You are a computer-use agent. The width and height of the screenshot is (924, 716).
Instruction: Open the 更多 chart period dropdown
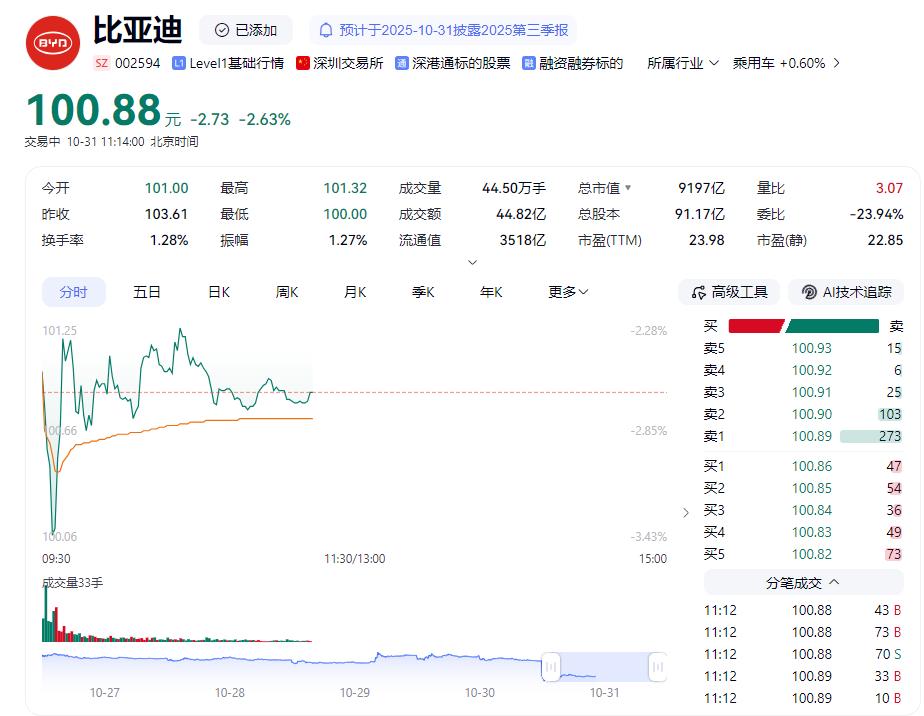(568, 292)
